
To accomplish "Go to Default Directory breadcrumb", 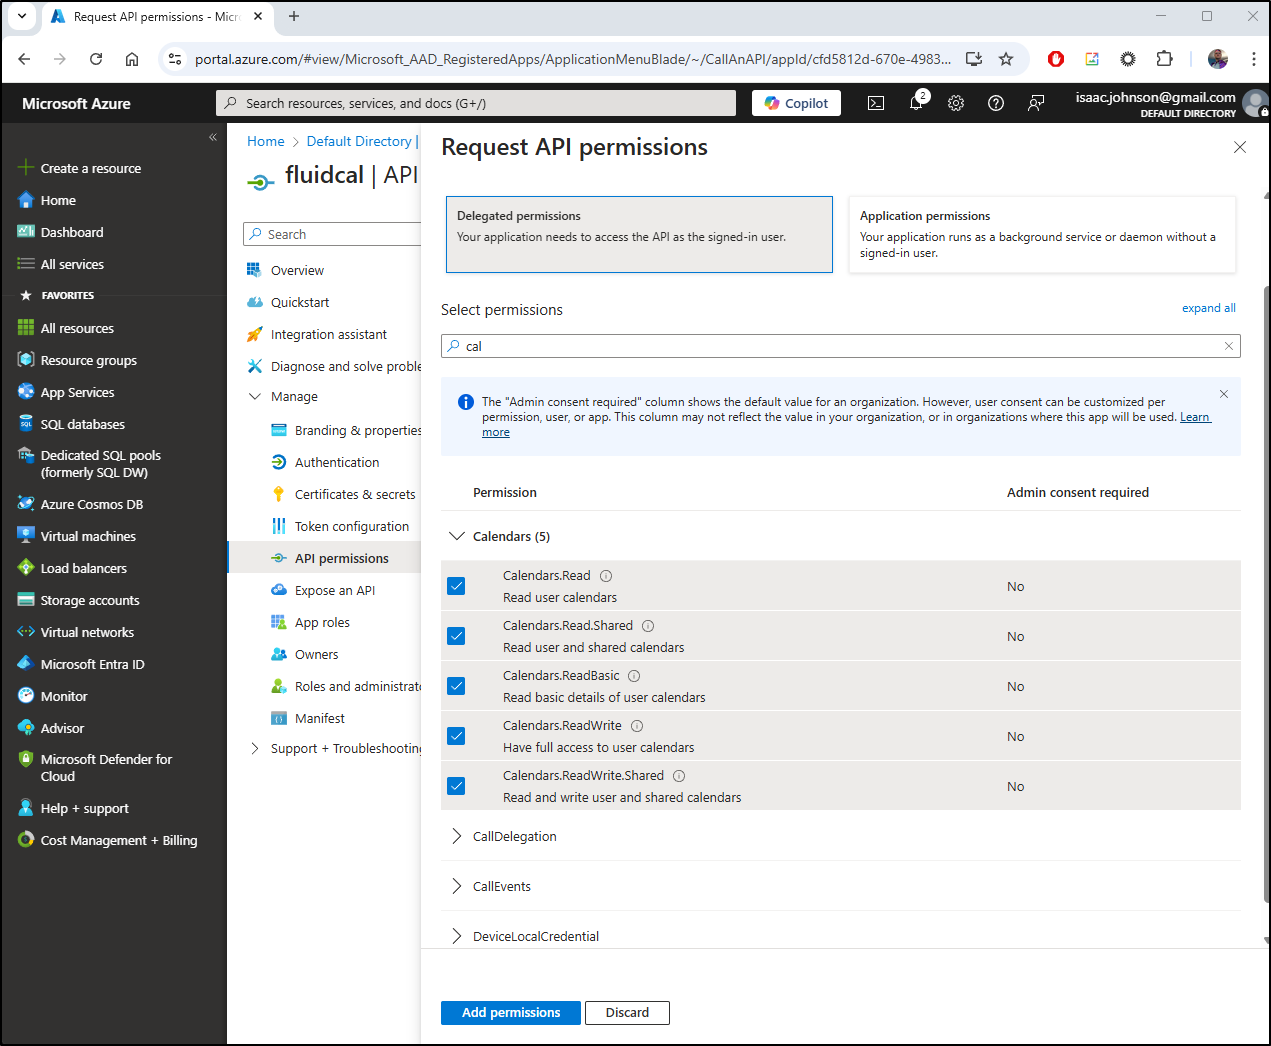I will coord(359,141).
